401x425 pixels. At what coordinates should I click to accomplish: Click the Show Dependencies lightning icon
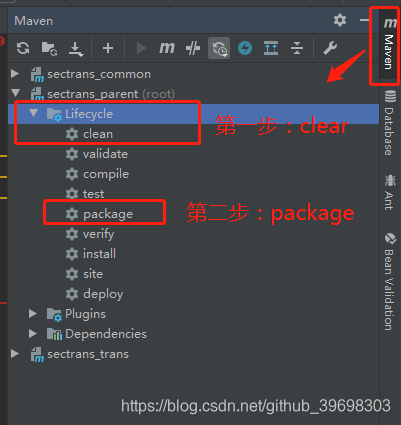click(x=245, y=48)
